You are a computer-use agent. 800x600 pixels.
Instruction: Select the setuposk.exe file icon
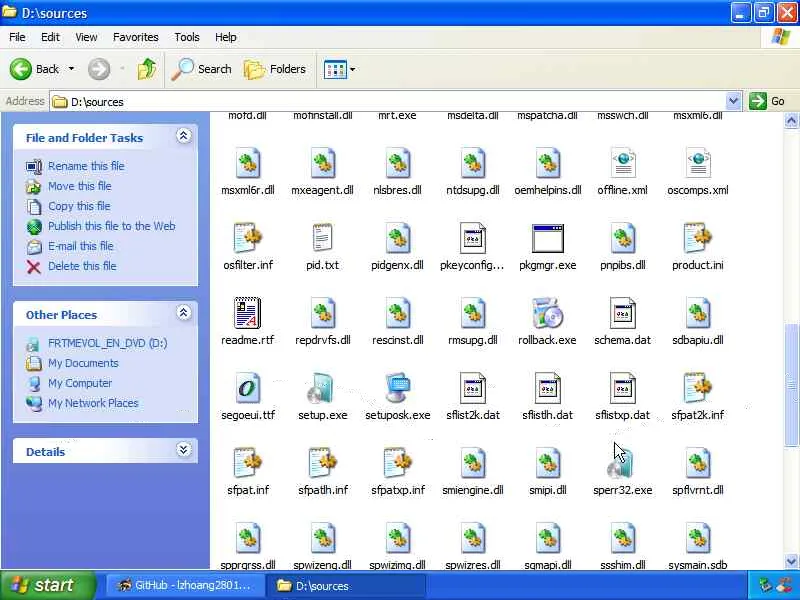397,389
